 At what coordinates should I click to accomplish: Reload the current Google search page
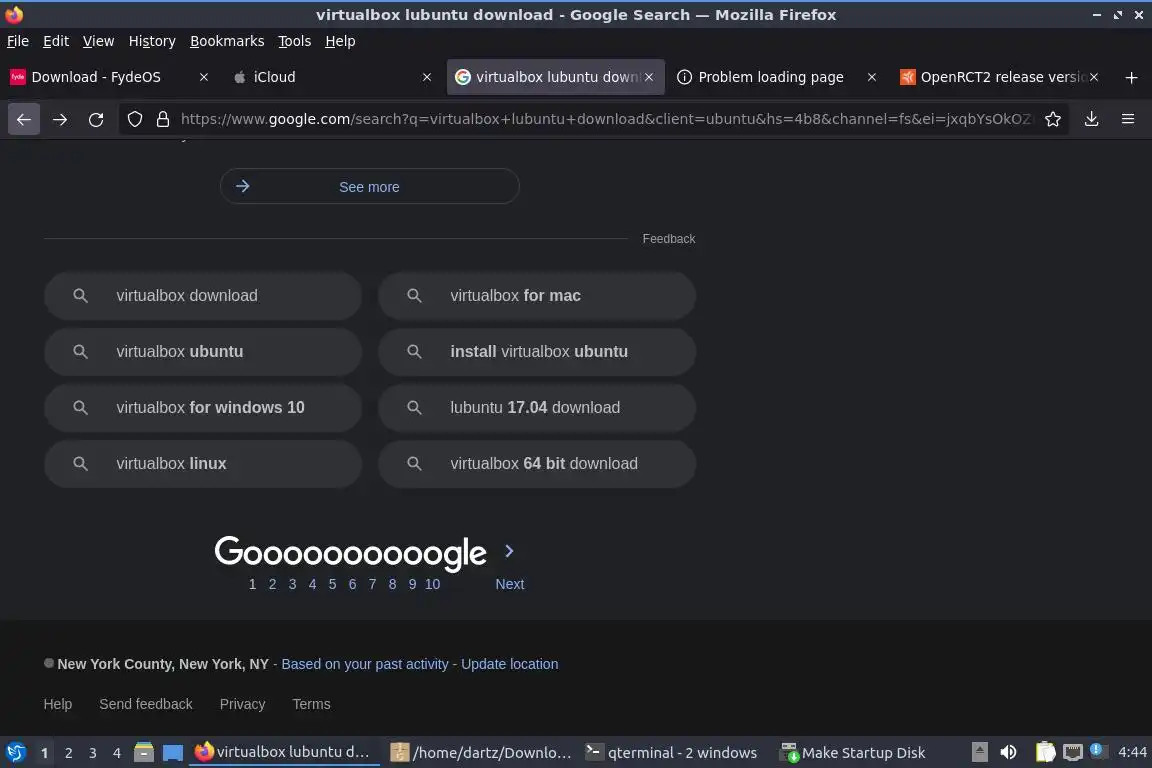tap(96, 119)
